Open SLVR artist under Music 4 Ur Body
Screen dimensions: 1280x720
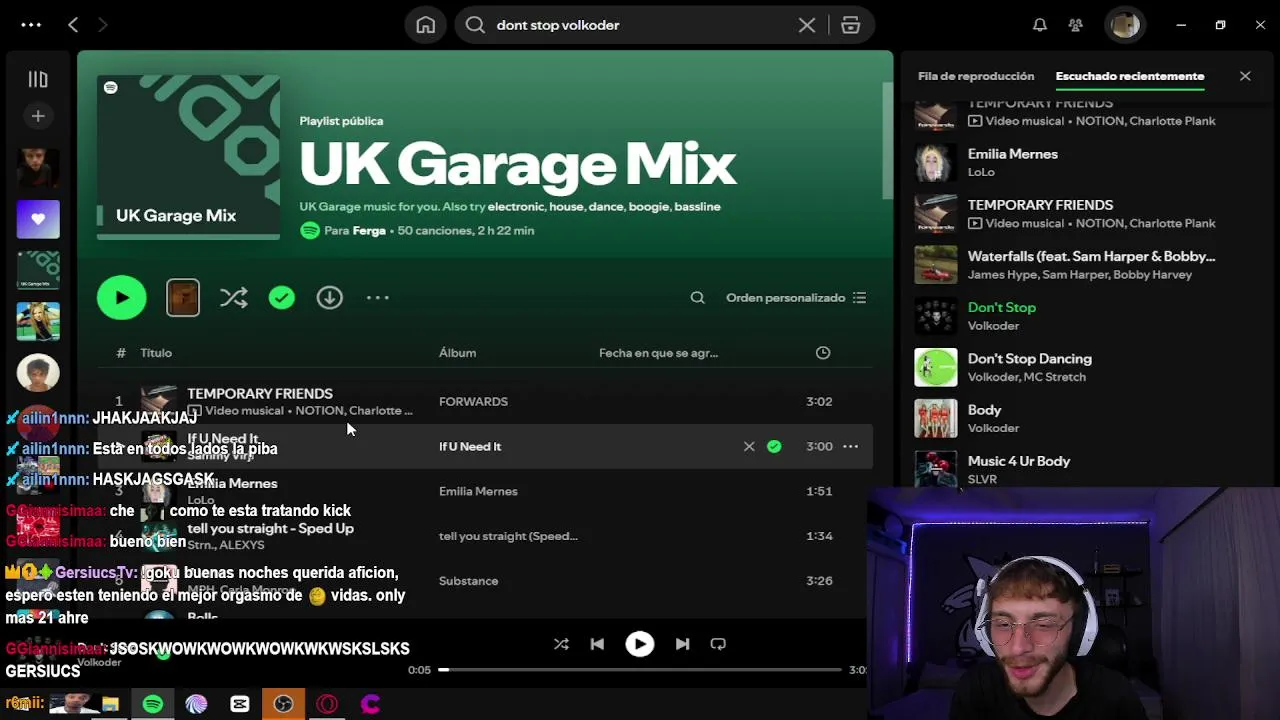point(982,480)
